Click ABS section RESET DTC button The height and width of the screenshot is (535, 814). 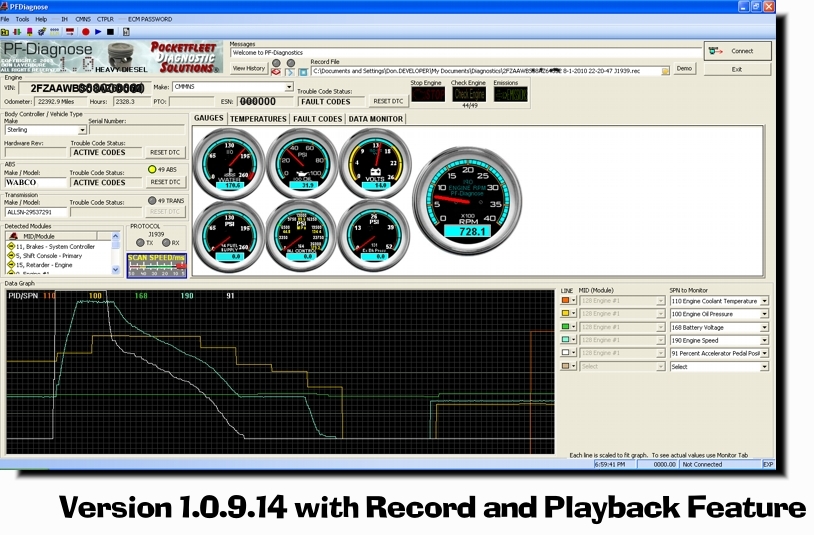pyautogui.click(x=165, y=182)
